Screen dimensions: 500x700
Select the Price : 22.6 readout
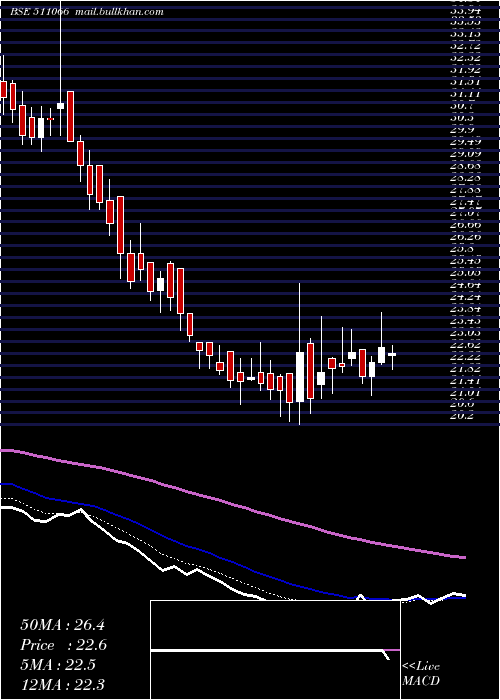coord(63,645)
